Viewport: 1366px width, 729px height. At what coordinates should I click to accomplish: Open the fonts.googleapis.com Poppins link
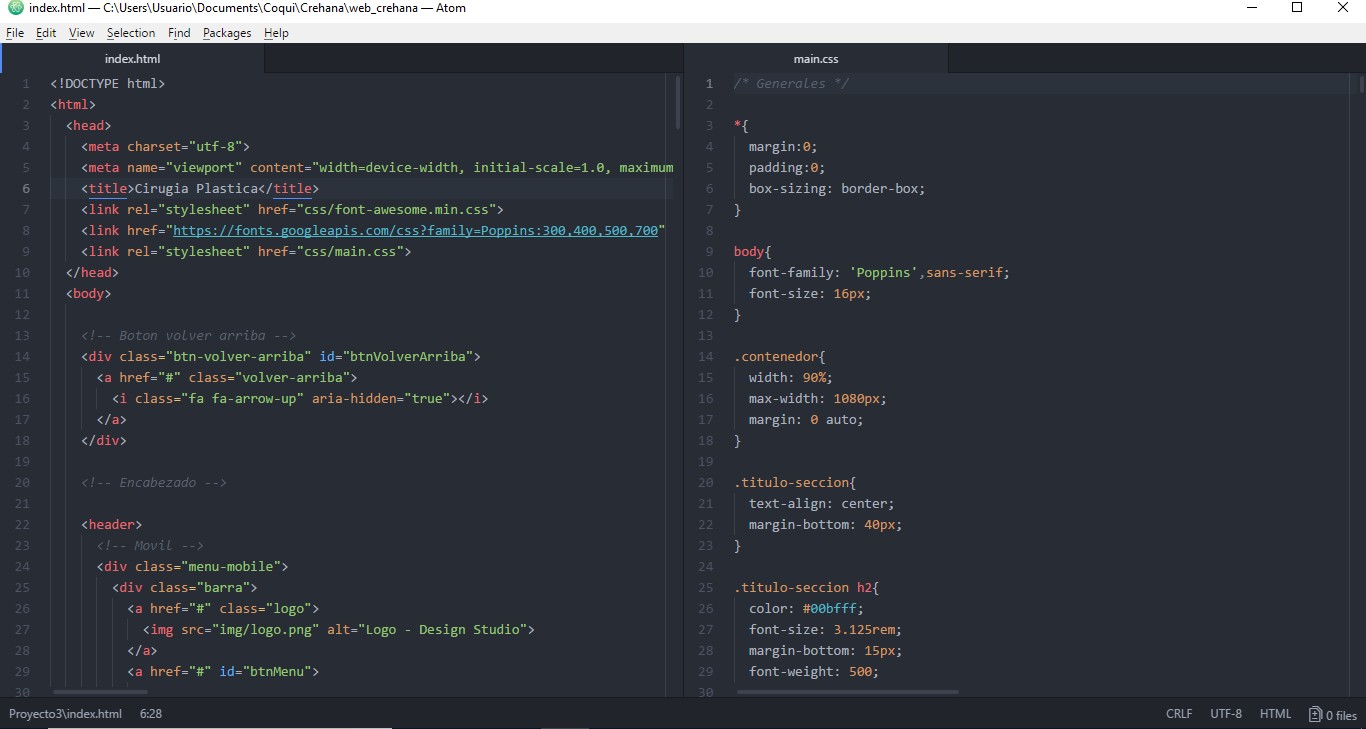[416, 231]
